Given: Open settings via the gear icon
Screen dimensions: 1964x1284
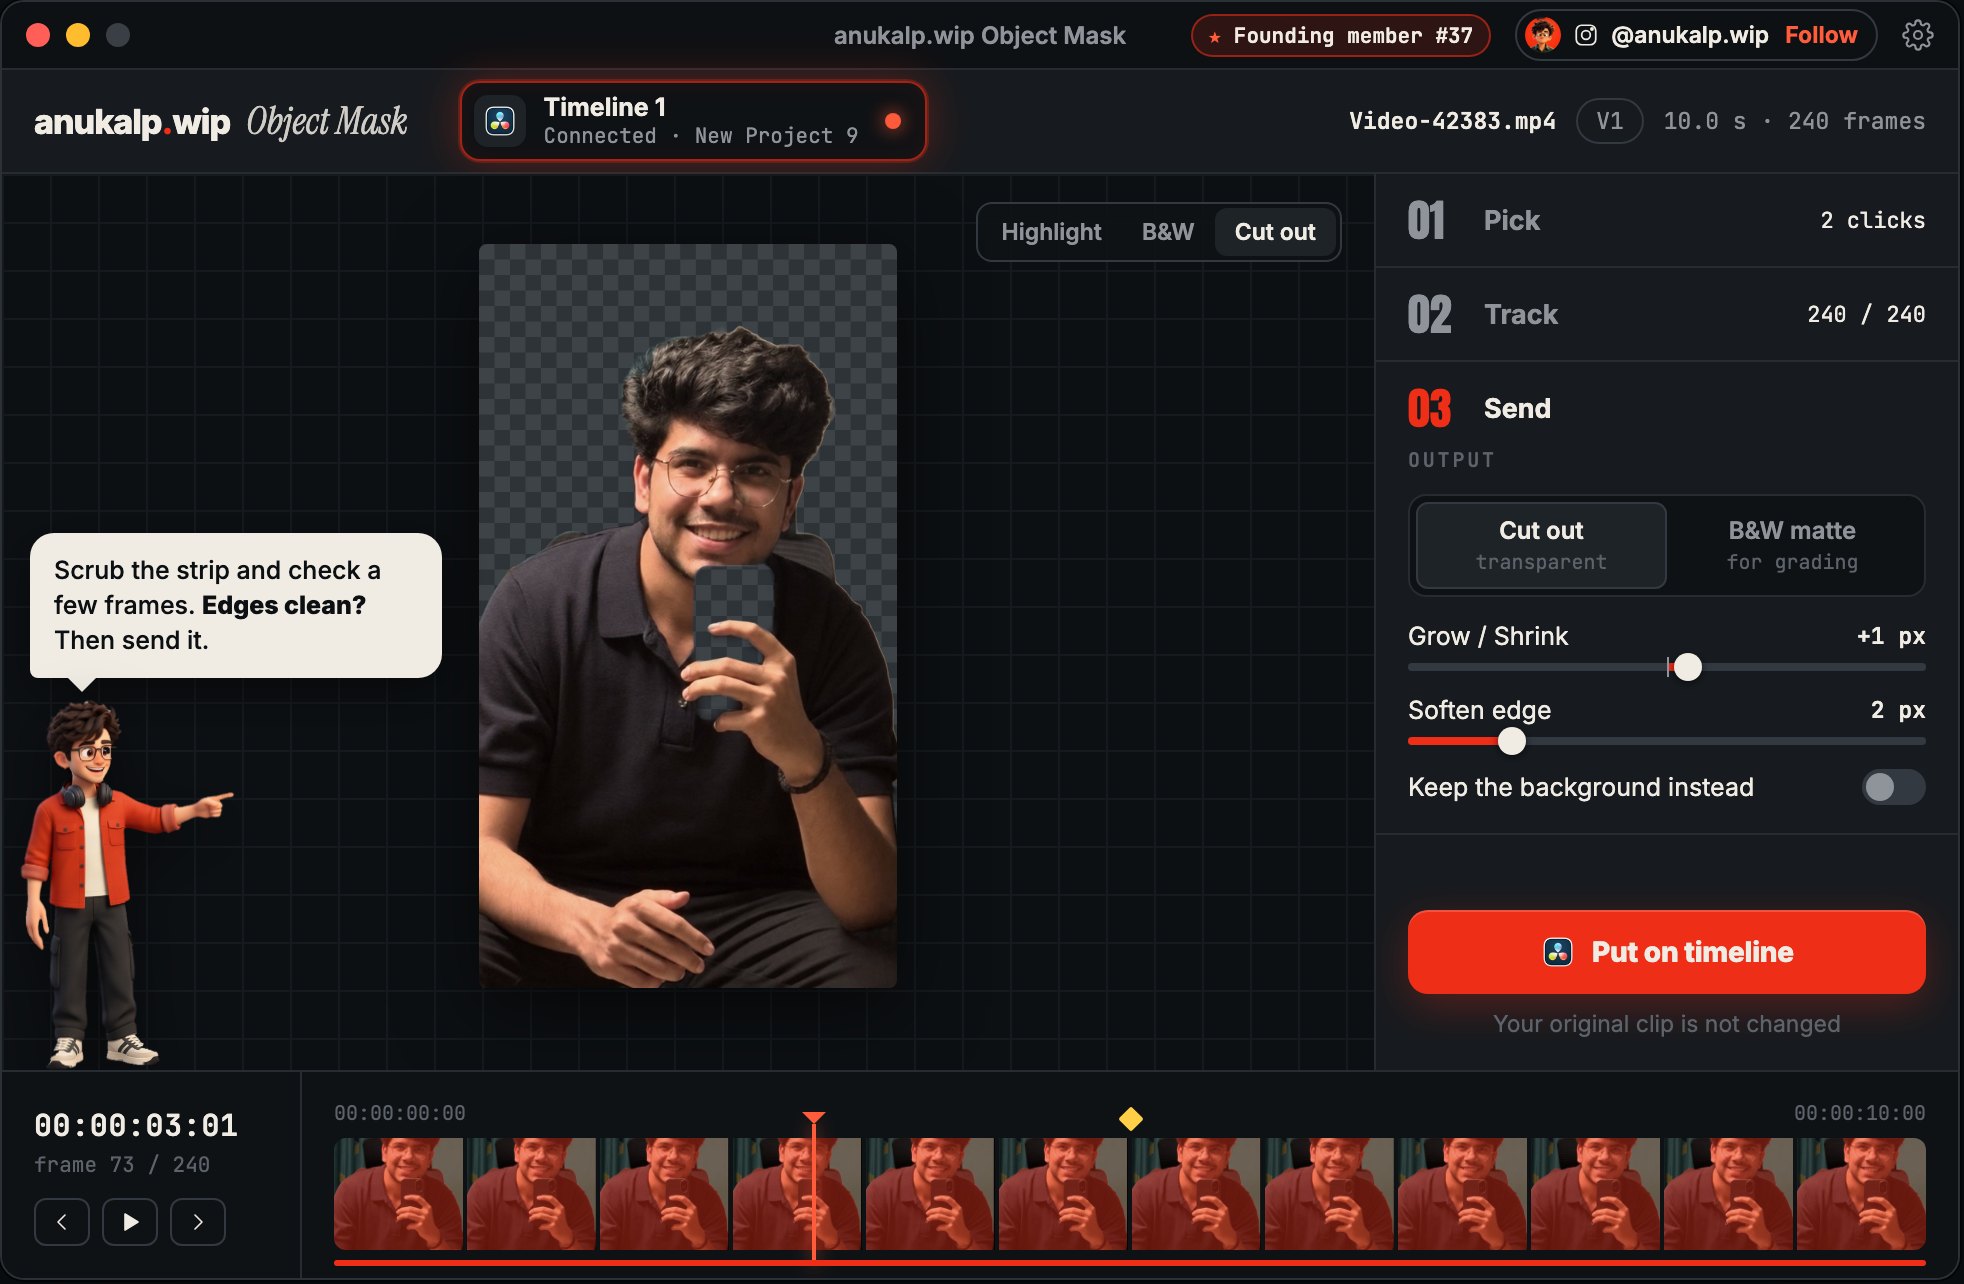Looking at the screenshot, I should click(x=1917, y=36).
